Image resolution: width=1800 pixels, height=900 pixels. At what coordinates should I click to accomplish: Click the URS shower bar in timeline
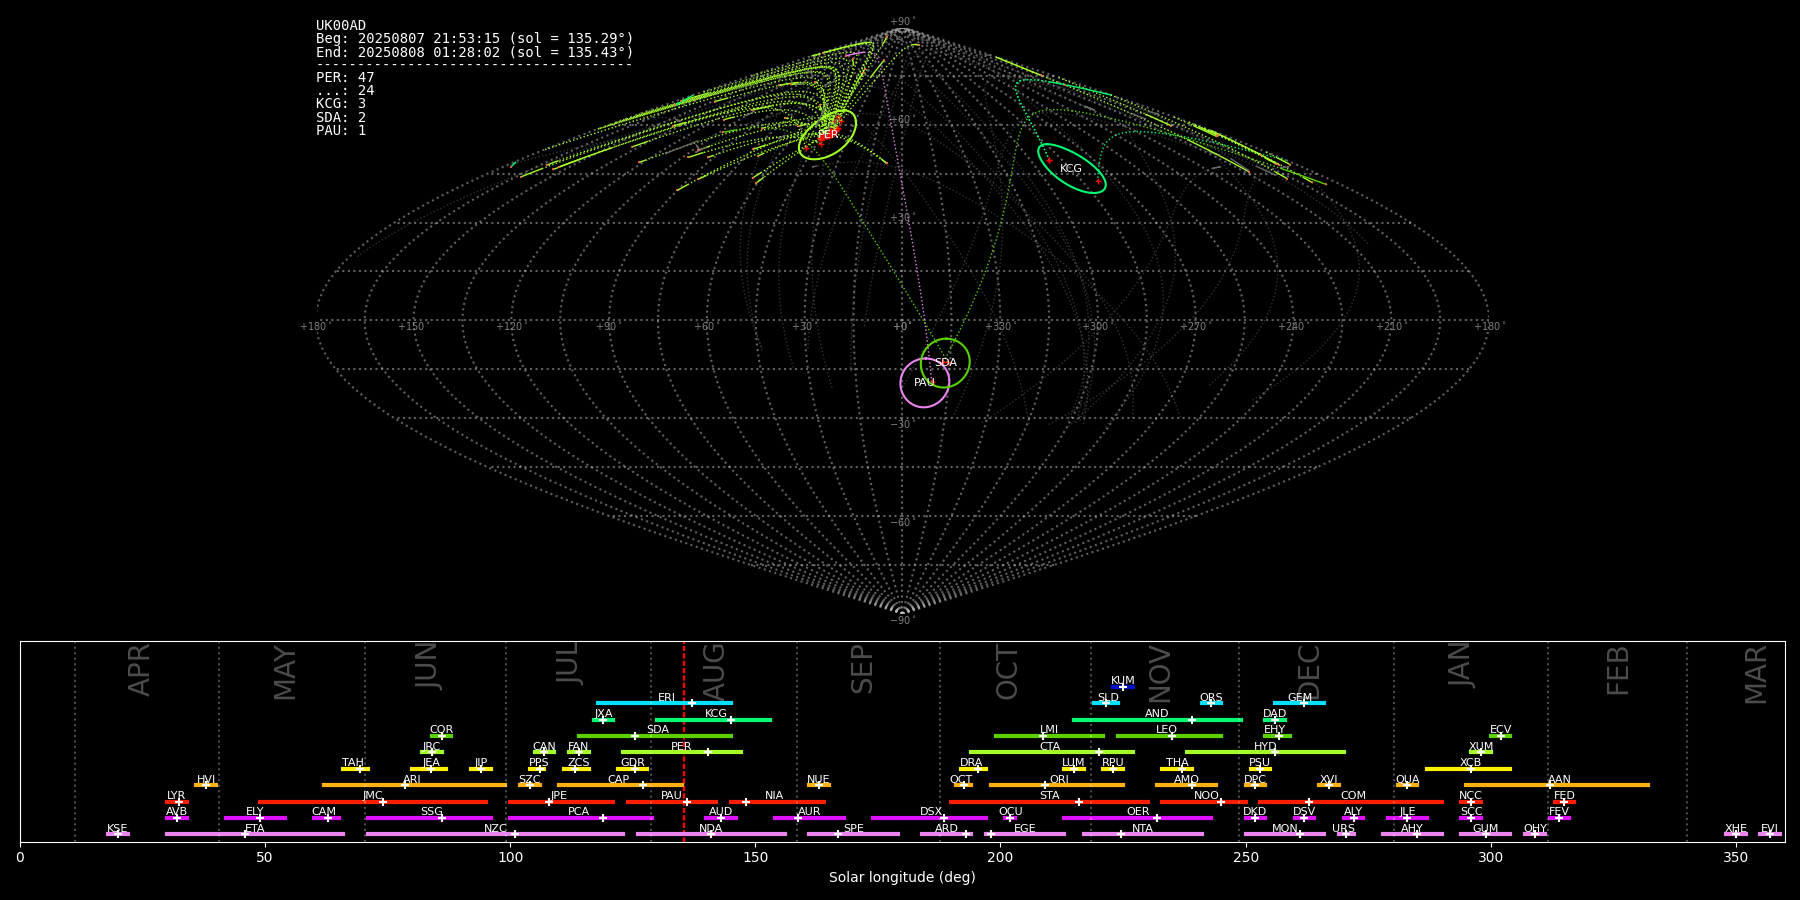coord(1346,834)
